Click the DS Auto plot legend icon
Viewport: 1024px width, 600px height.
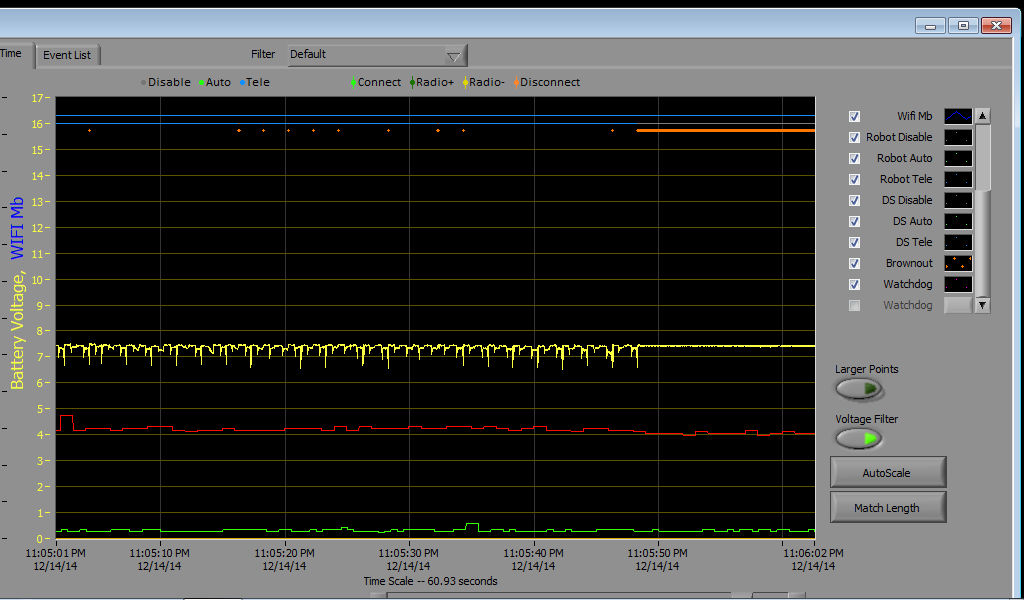click(958, 221)
